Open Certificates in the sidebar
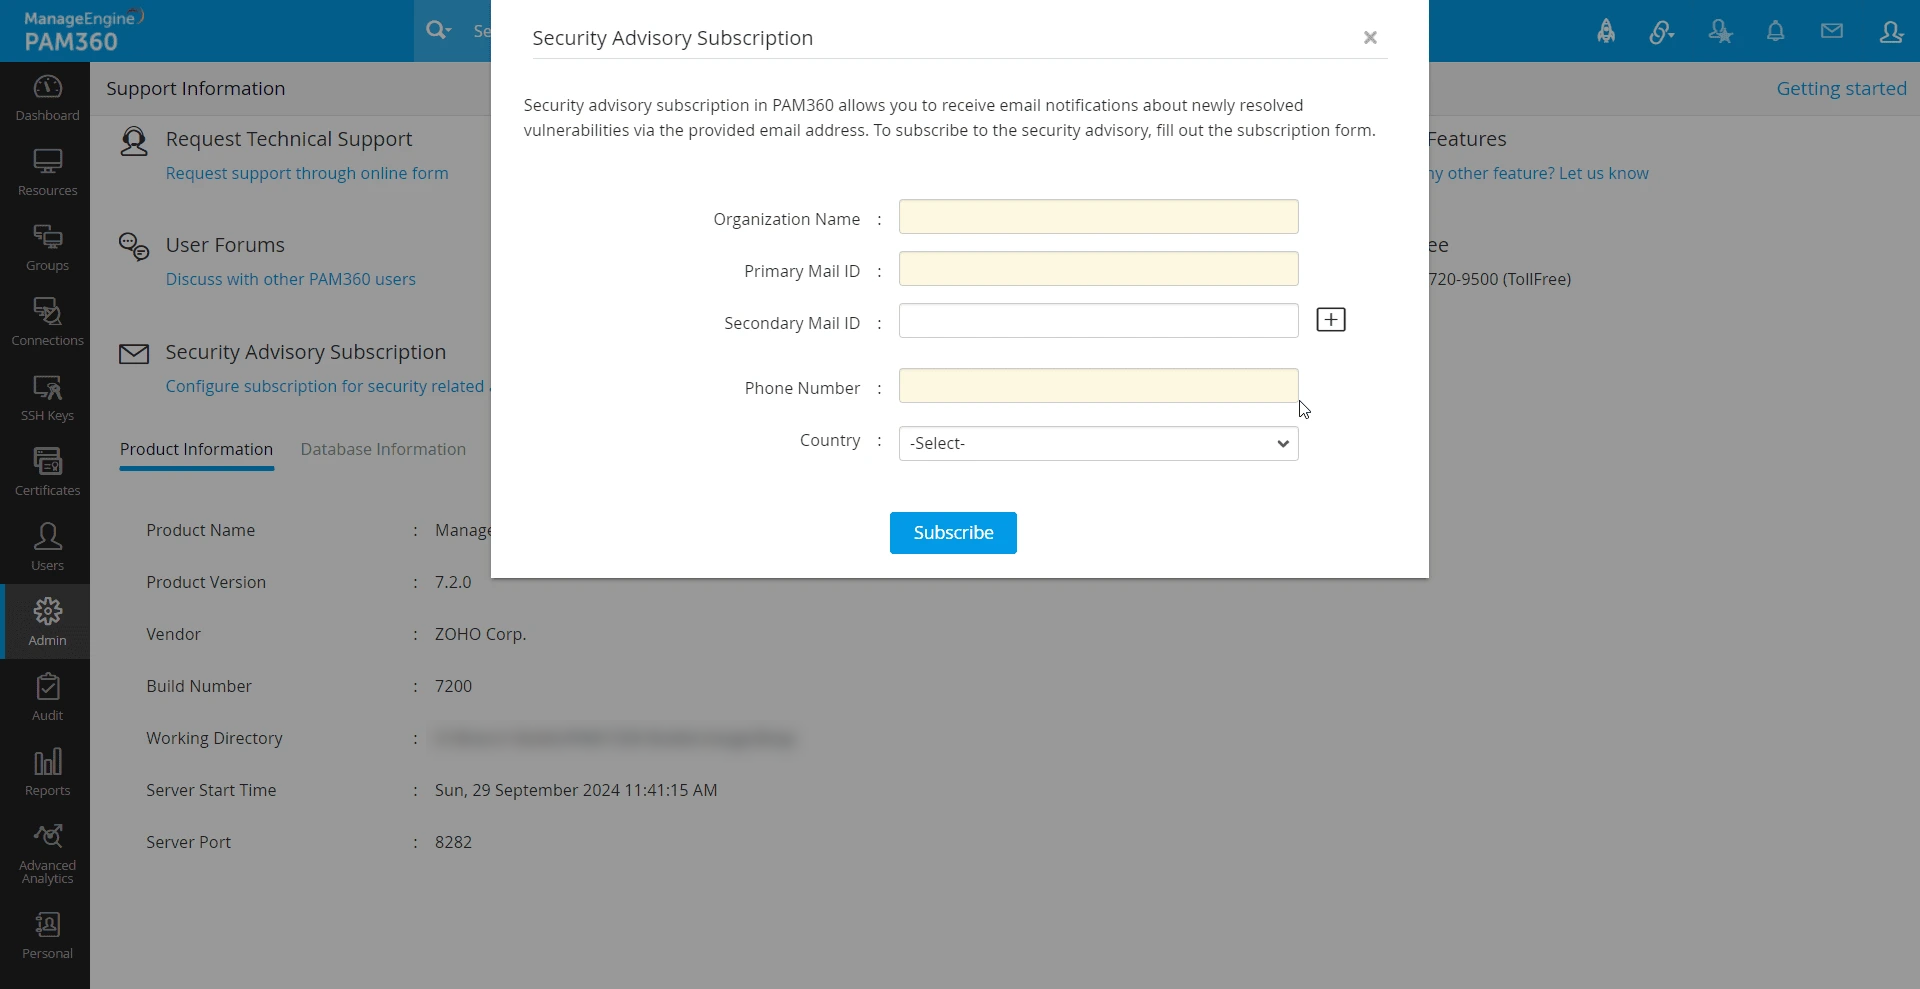Screen dimensions: 1920x989 click(47, 472)
